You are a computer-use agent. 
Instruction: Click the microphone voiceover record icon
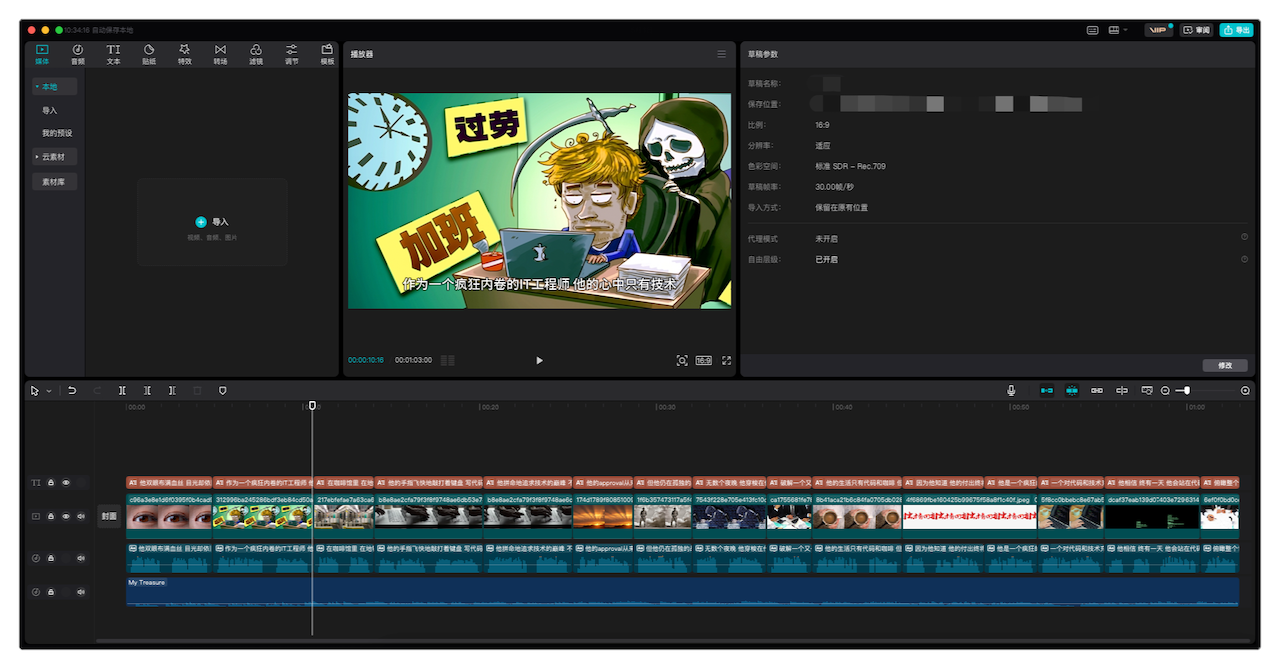pos(1011,390)
